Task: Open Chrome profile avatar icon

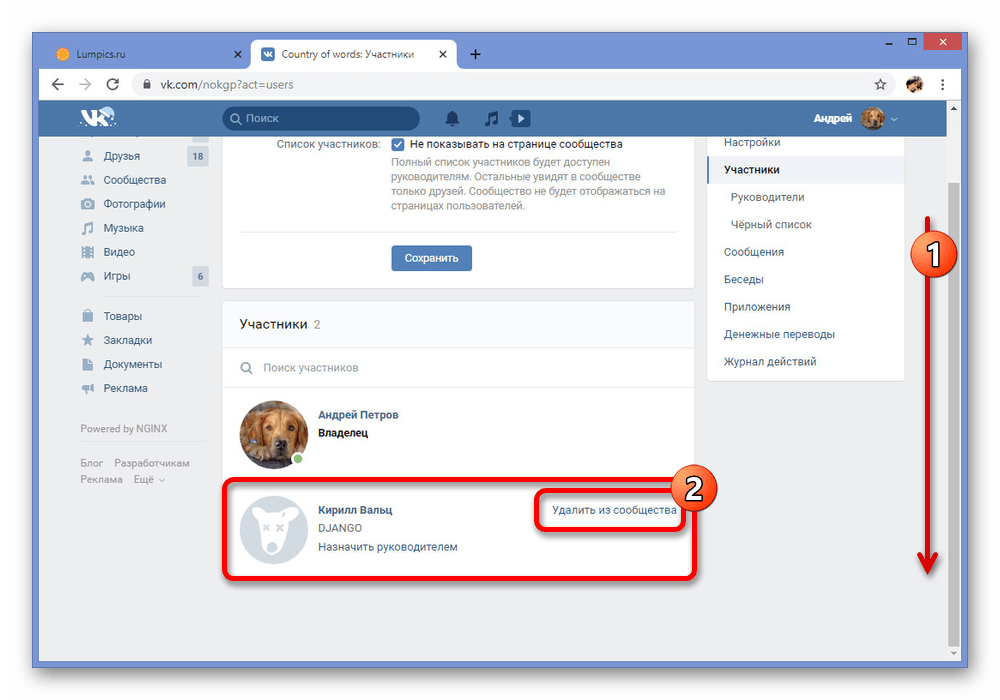Action: click(x=915, y=84)
